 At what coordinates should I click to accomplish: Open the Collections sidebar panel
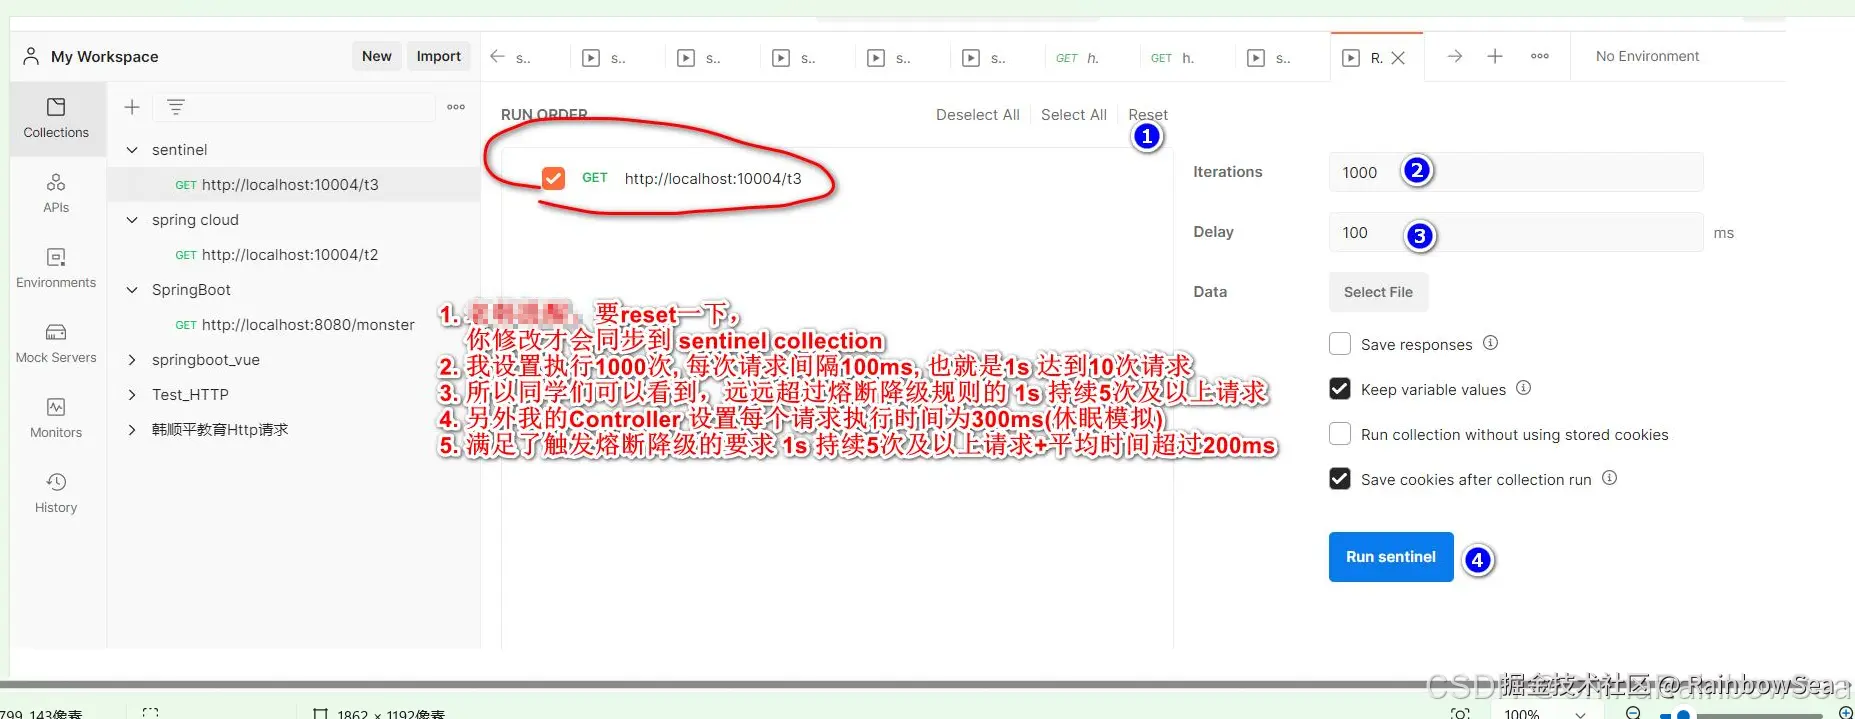pyautogui.click(x=56, y=119)
